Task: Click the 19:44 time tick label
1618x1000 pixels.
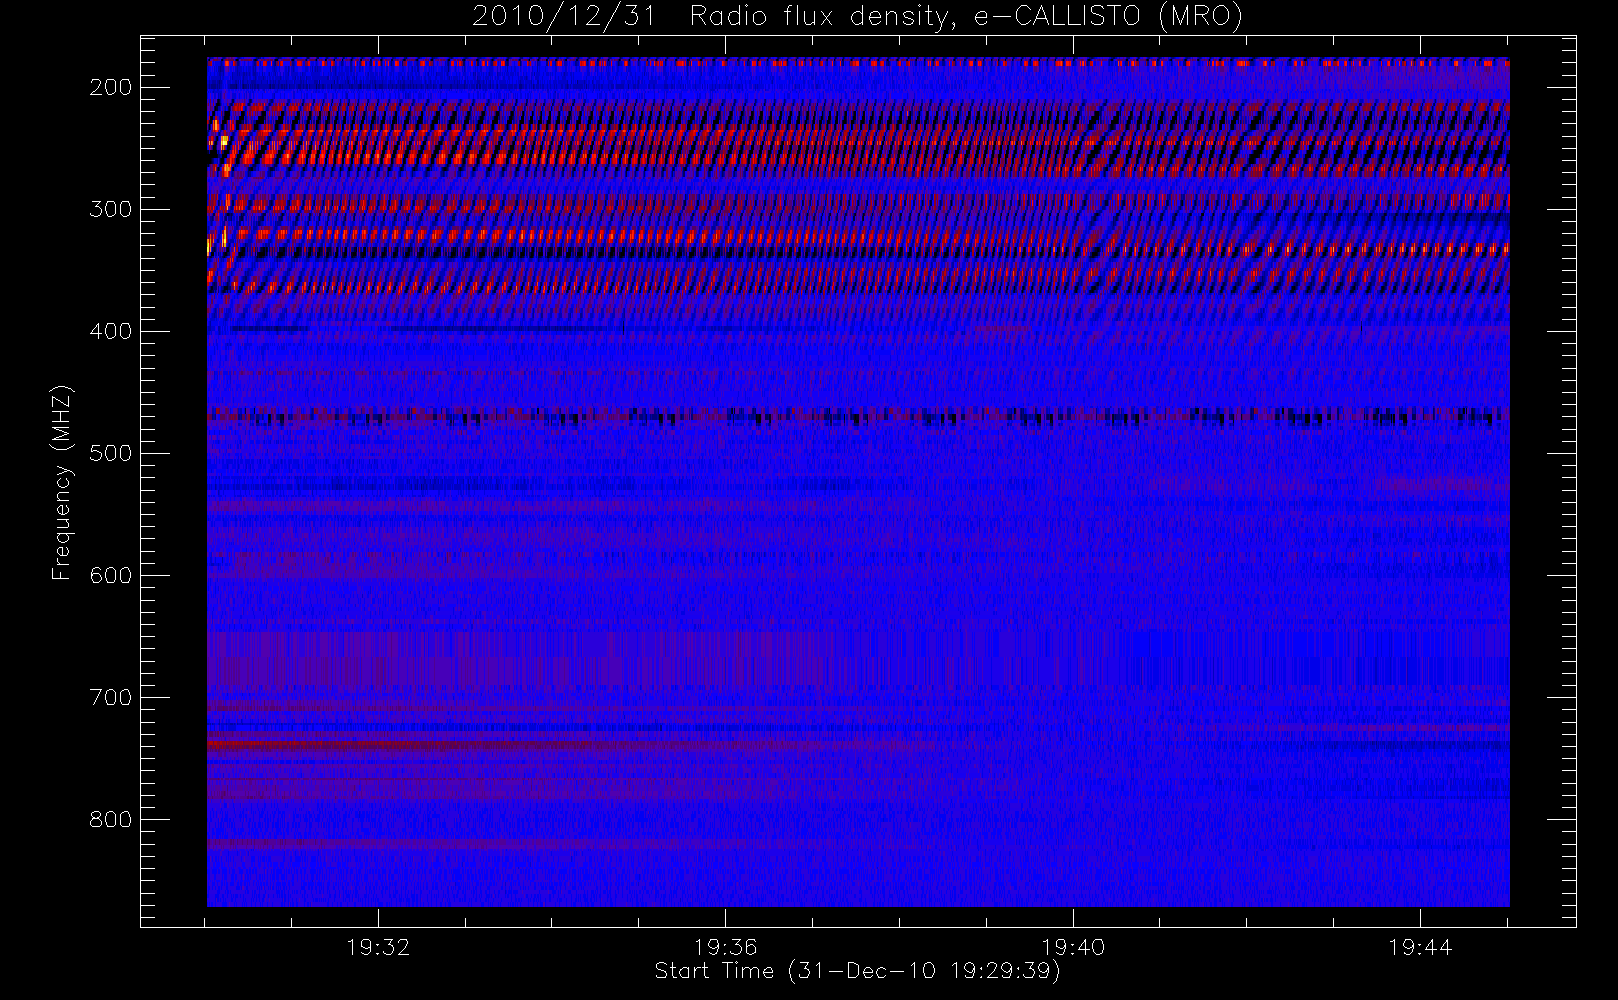Action: pos(1420,946)
